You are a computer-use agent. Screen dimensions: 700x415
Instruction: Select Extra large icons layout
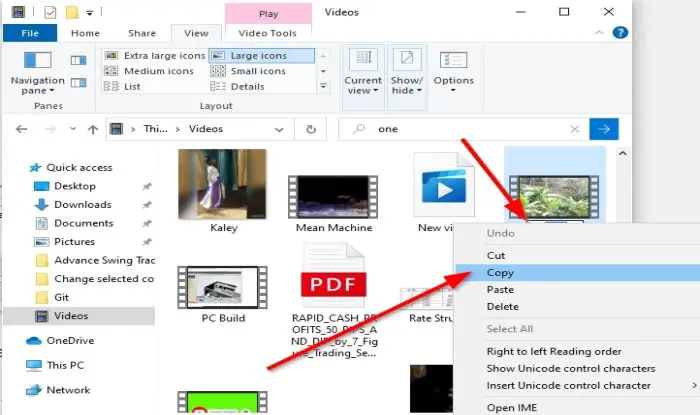tap(154, 56)
